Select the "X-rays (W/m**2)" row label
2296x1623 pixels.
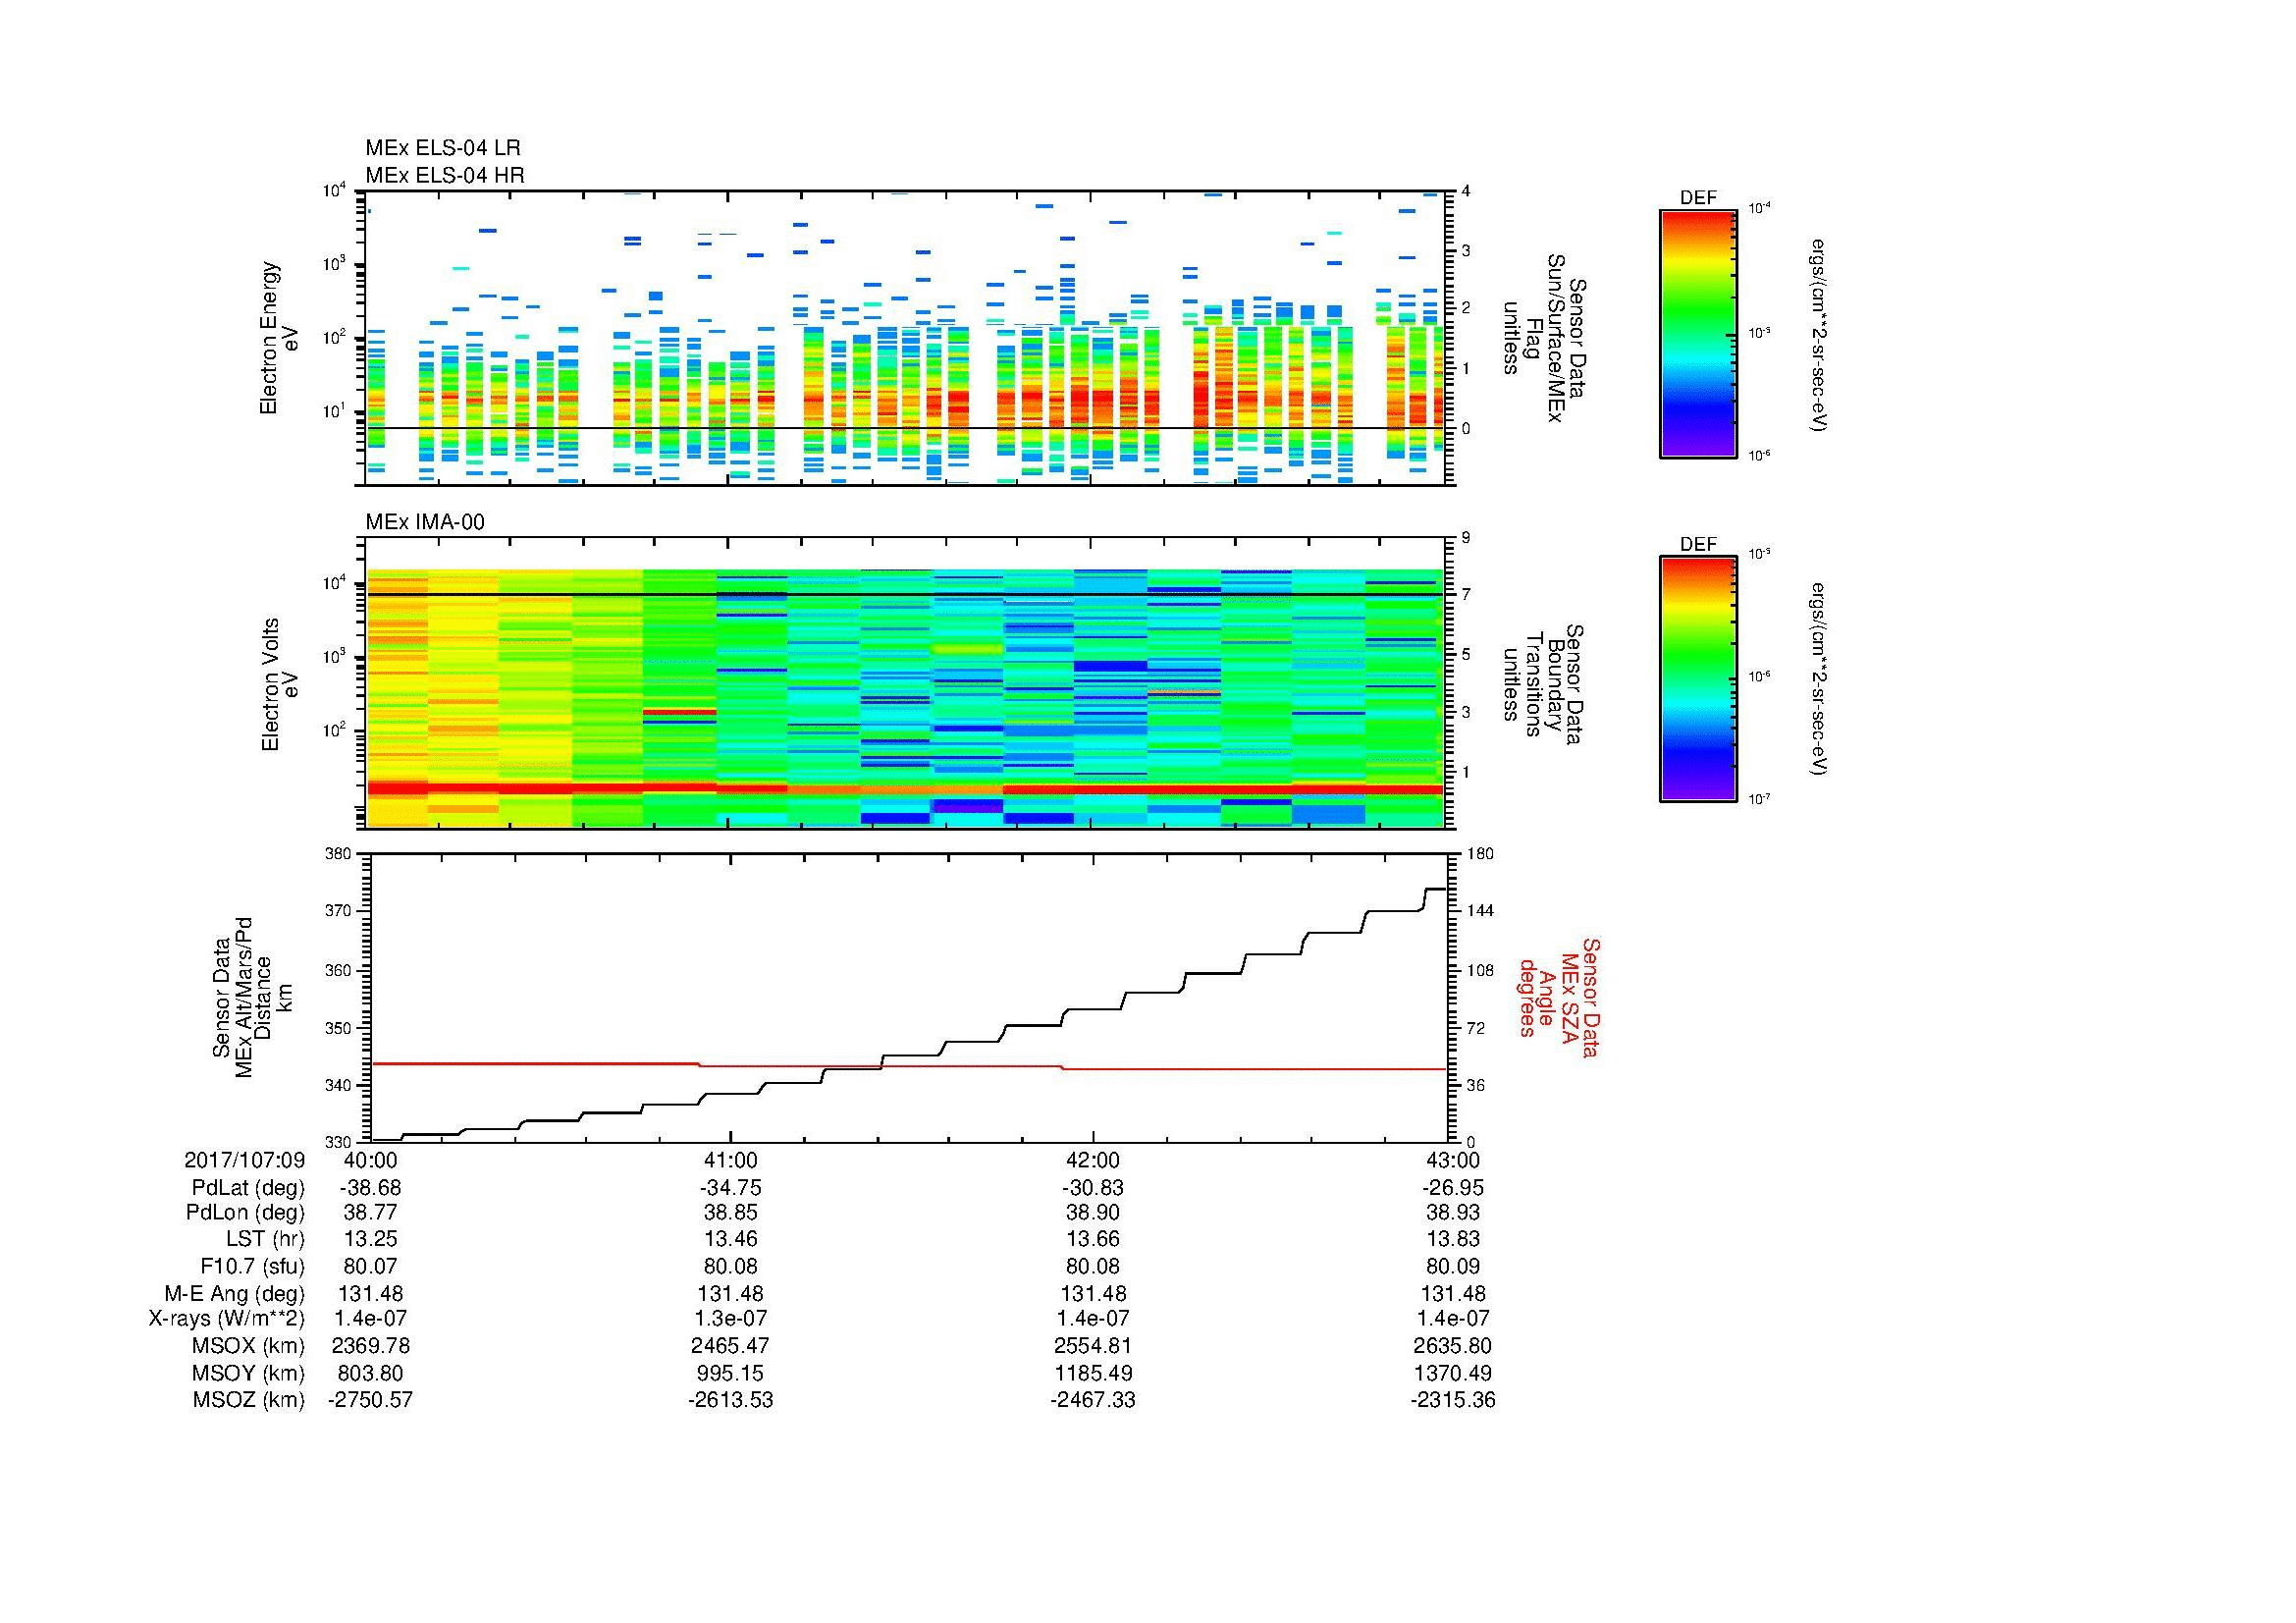(227, 1319)
